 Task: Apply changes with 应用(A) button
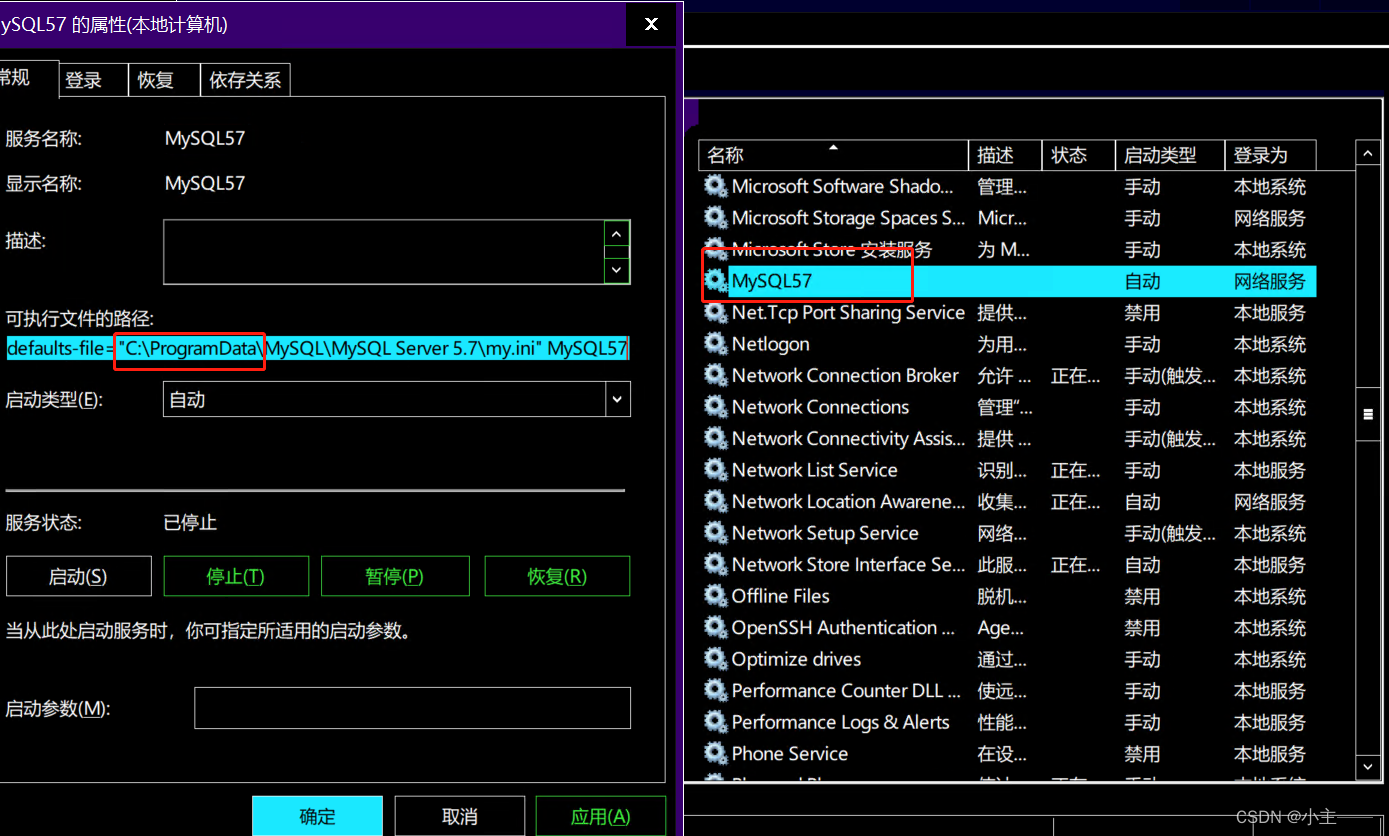point(601,816)
